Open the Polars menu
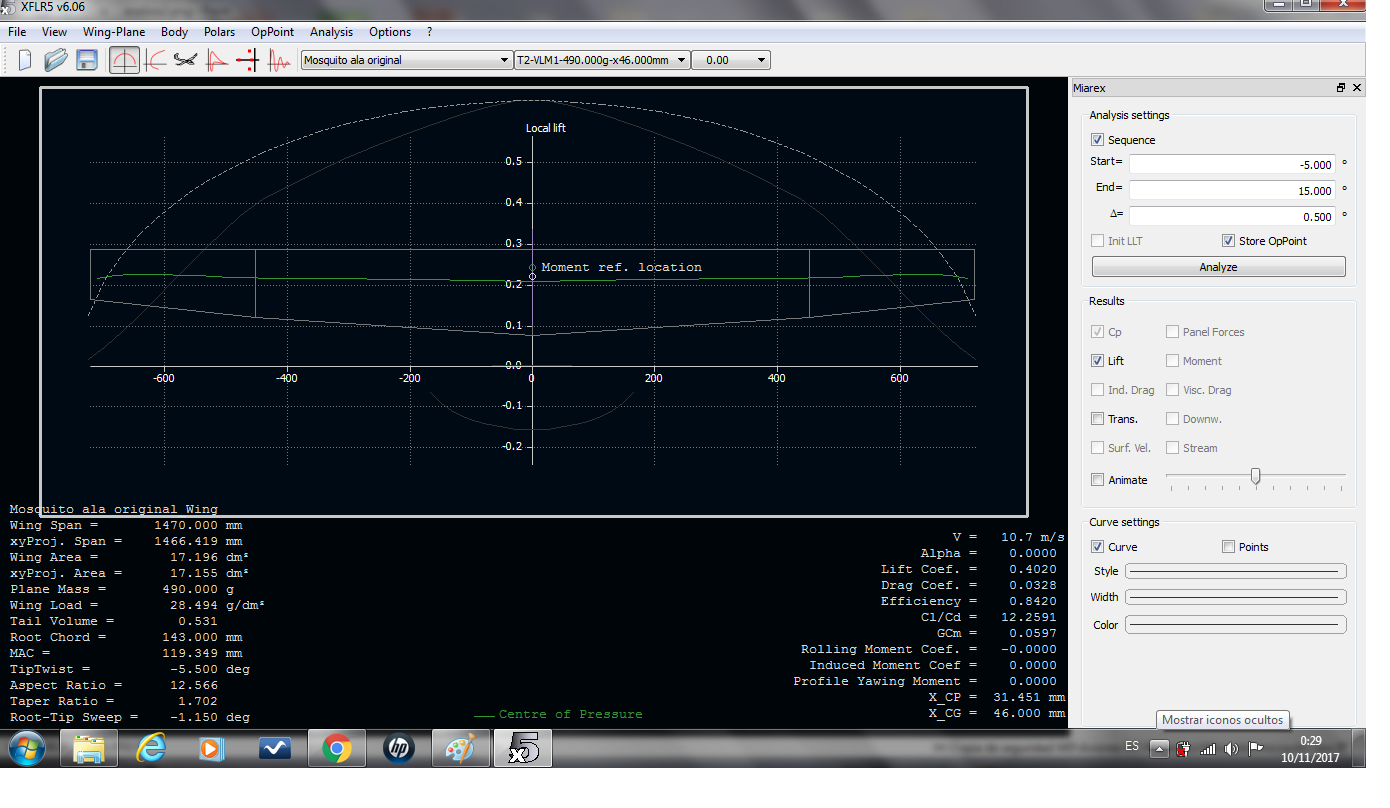Image resolution: width=1390 pixels, height=808 pixels. click(219, 32)
